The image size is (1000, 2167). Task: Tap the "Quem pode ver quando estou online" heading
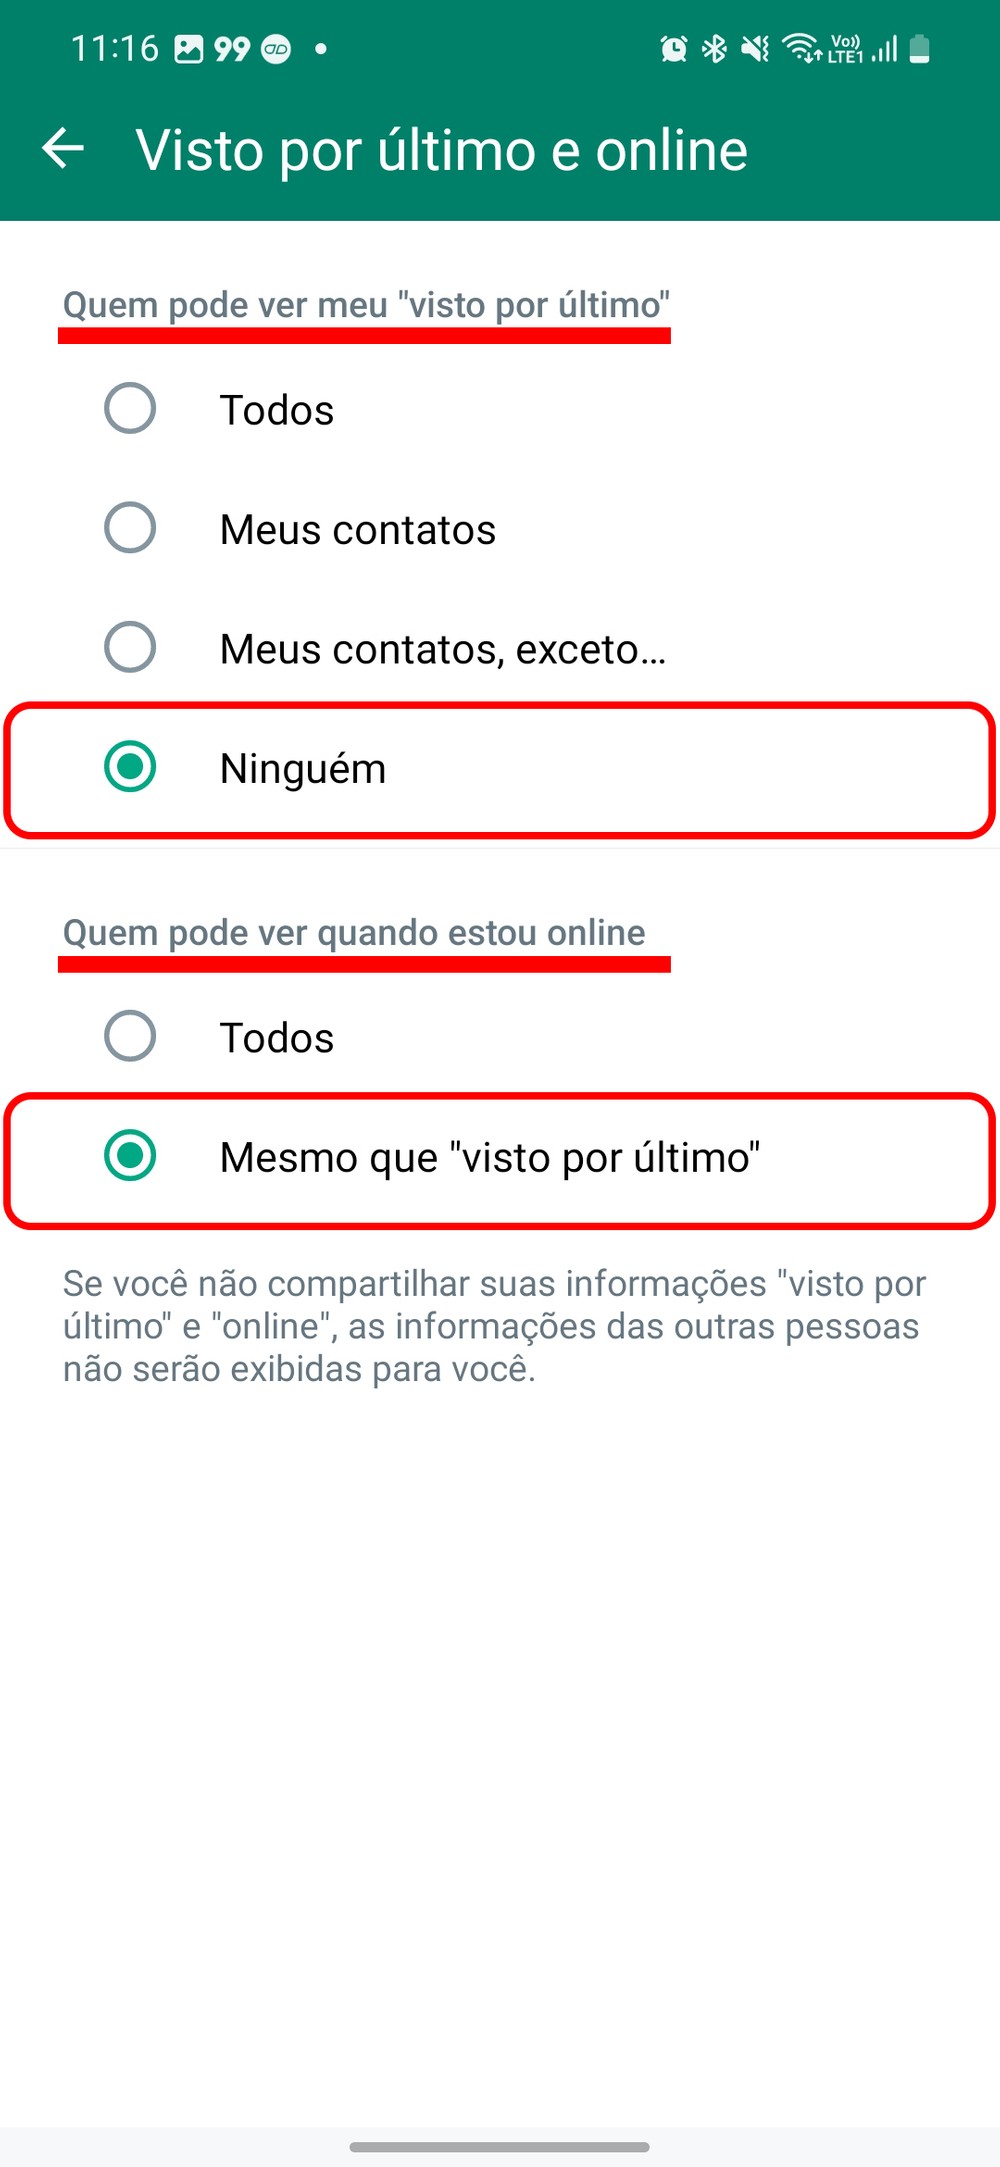tap(354, 933)
